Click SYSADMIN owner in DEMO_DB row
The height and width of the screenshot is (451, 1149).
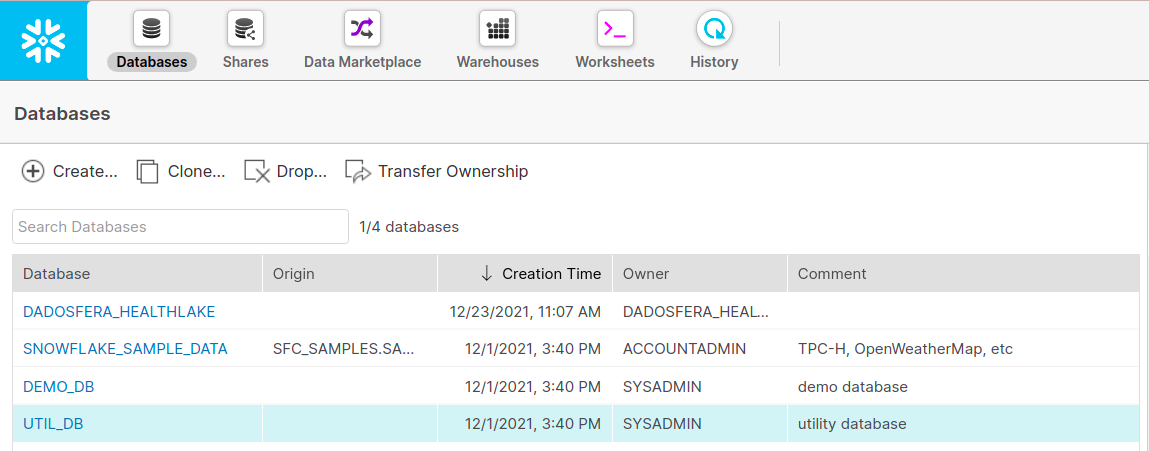(x=662, y=386)
